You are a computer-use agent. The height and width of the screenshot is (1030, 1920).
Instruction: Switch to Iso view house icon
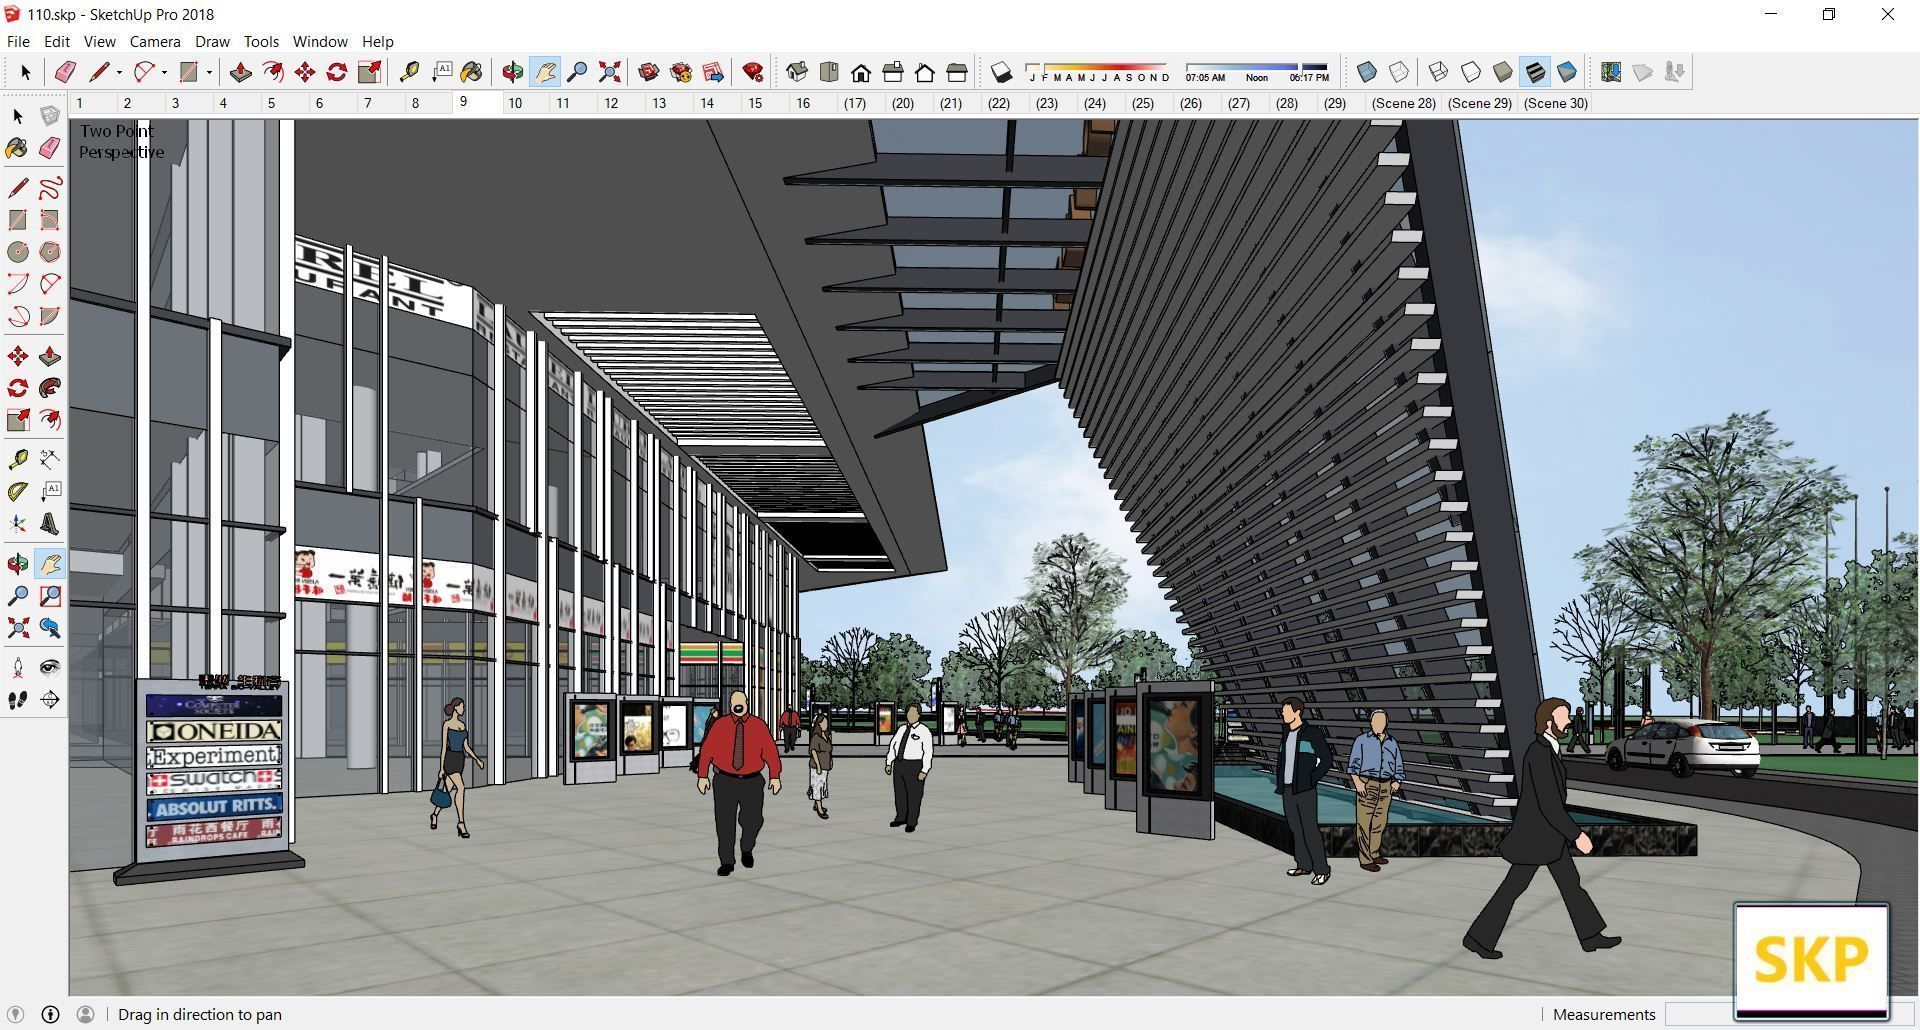(x=797, y=72)
